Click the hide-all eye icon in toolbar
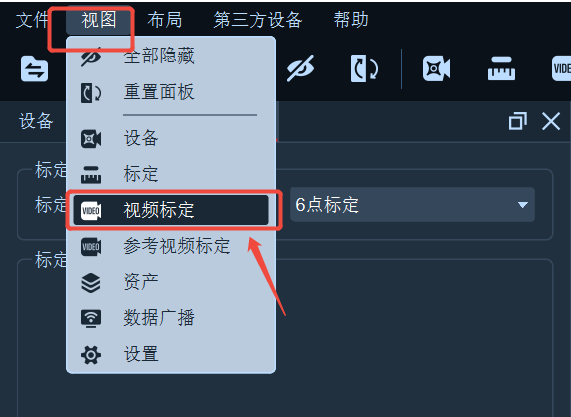Viewport: 571px width, 417px height. click(300, 68)
